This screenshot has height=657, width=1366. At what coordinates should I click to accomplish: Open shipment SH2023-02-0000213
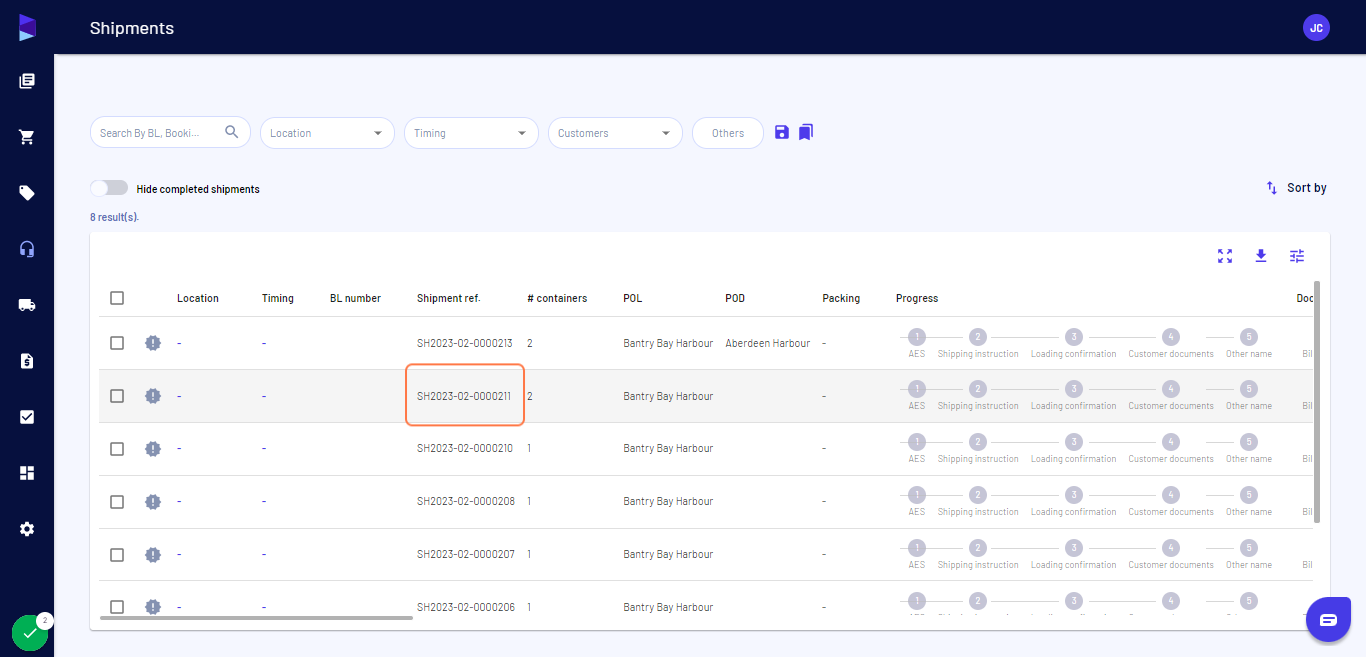coord(465,343)
